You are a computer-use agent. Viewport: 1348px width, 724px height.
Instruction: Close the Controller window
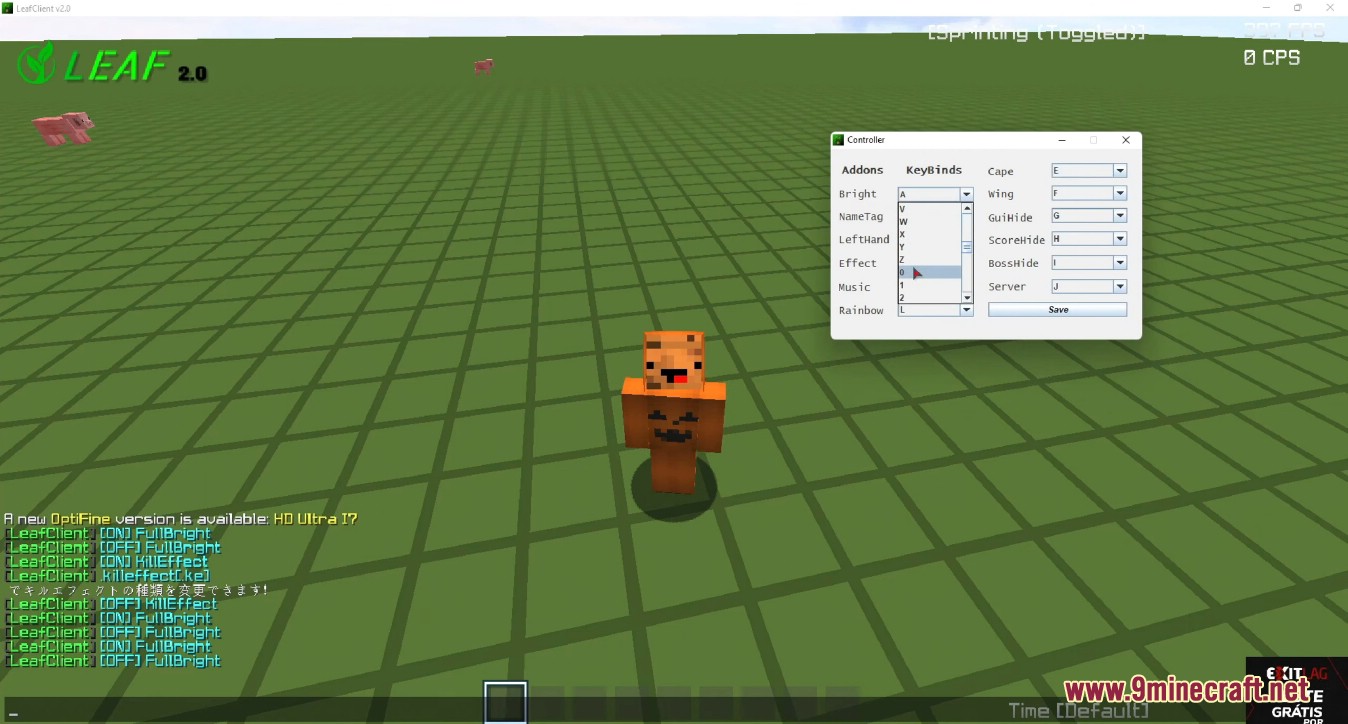coord(1126,140)
